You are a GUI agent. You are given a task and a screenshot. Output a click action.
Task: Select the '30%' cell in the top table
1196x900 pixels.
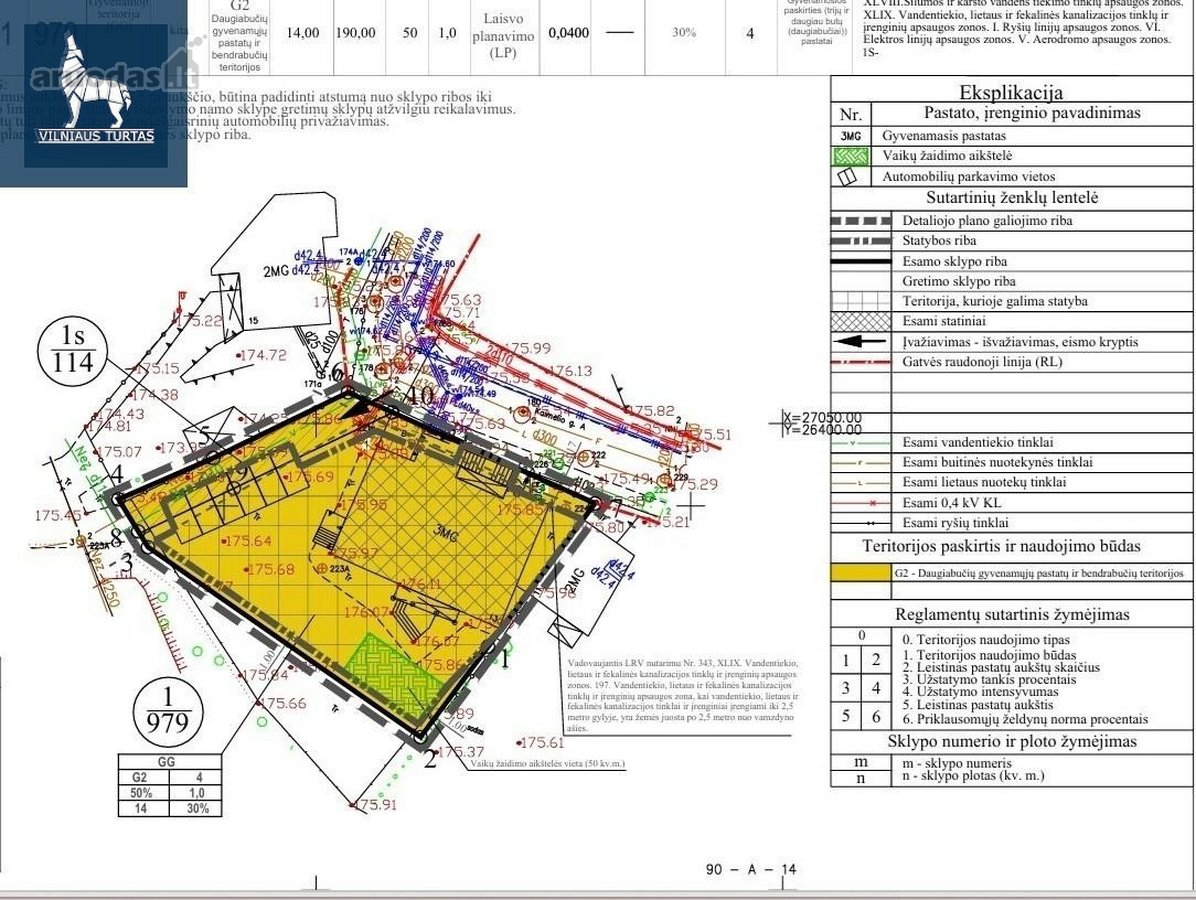click(x=684, y=33)
